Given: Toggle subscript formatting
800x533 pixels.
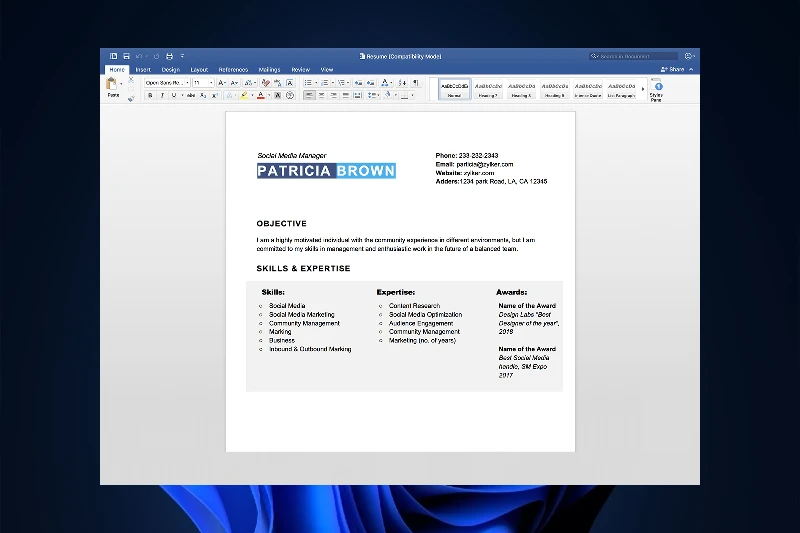Looking at the screenshot, I should (x=203, y=95).
